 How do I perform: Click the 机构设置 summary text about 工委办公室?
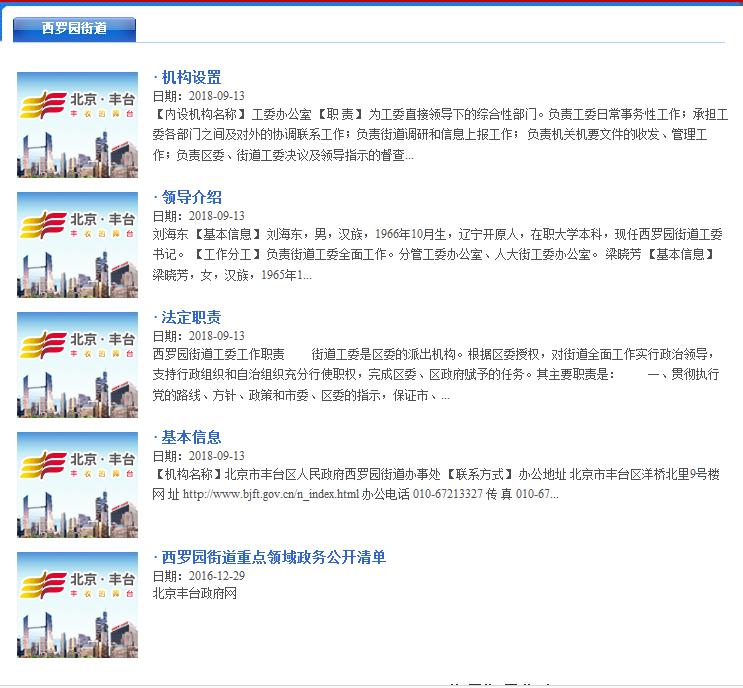[440, 135]
